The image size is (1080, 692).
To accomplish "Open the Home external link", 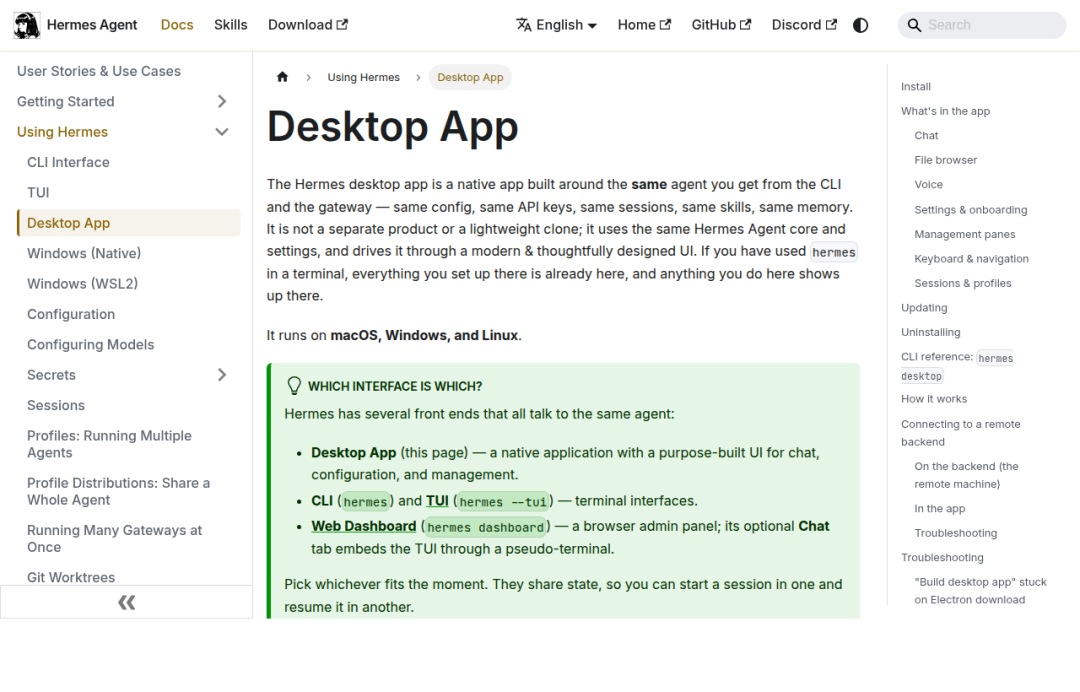I will pos(644,25).
